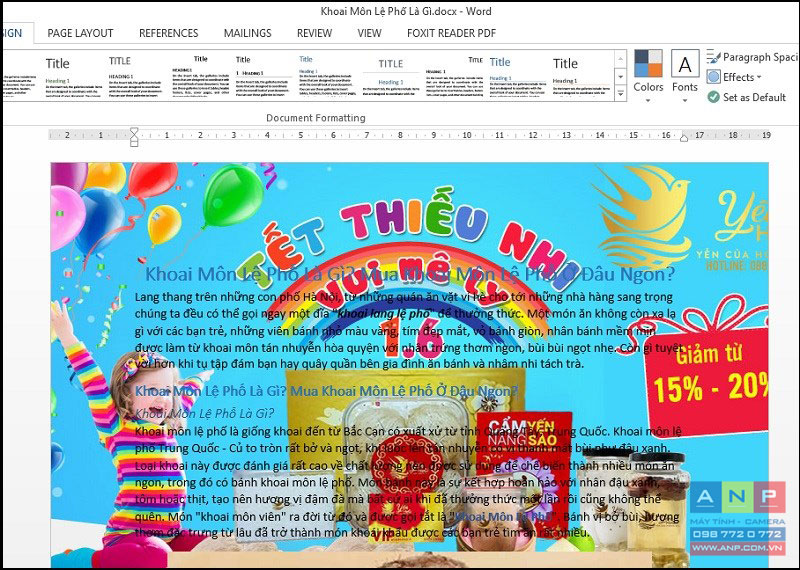This screenshot has width=800, height=570.
Task: Open the Effects dropdown
Action: 734,77
